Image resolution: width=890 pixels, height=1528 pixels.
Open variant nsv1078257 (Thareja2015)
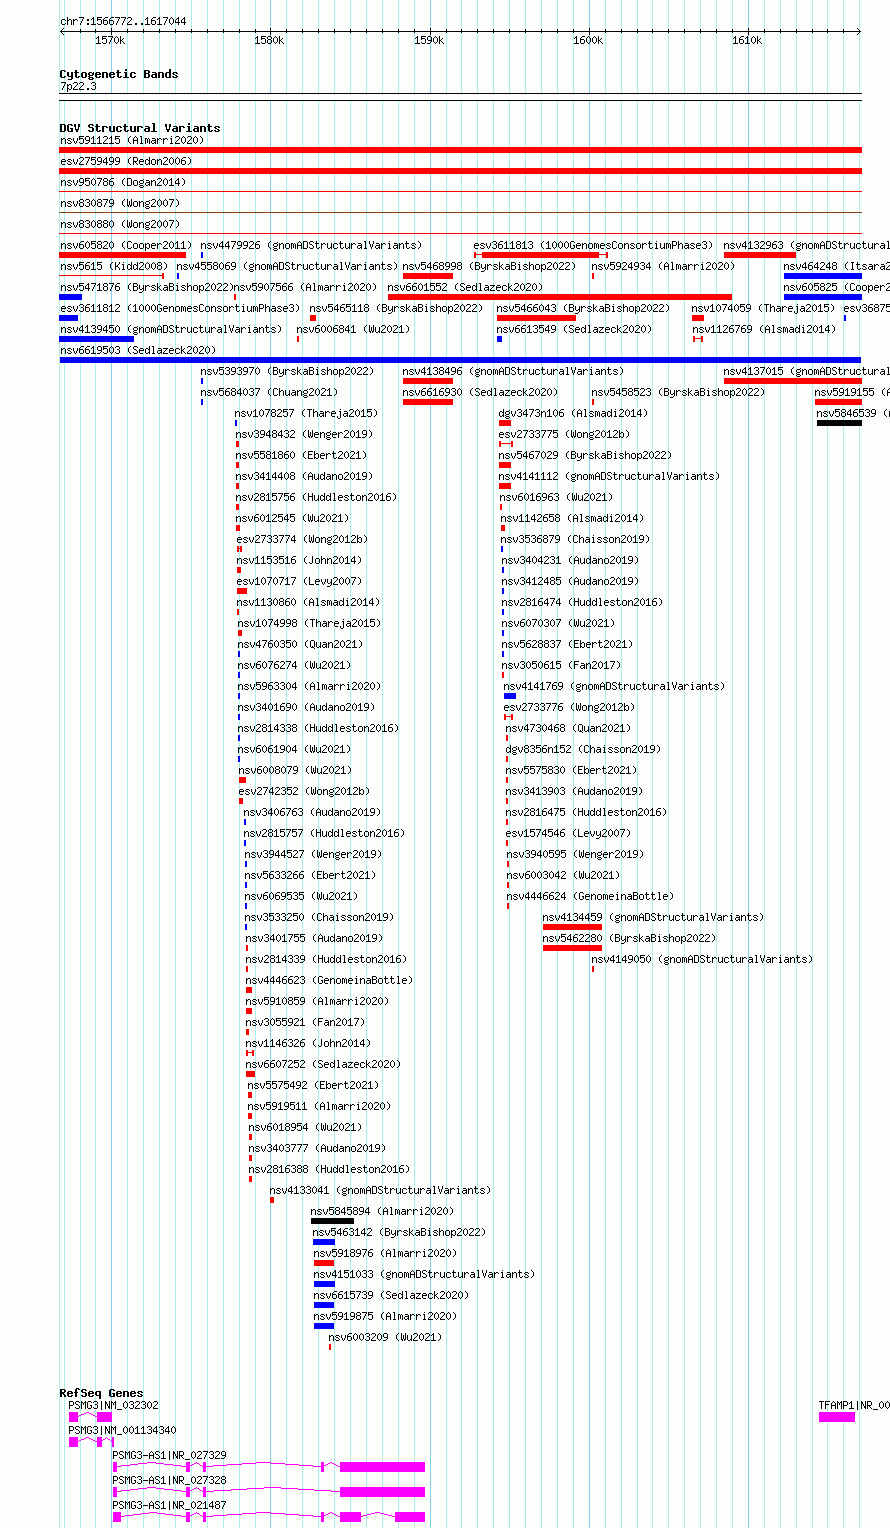306,413
